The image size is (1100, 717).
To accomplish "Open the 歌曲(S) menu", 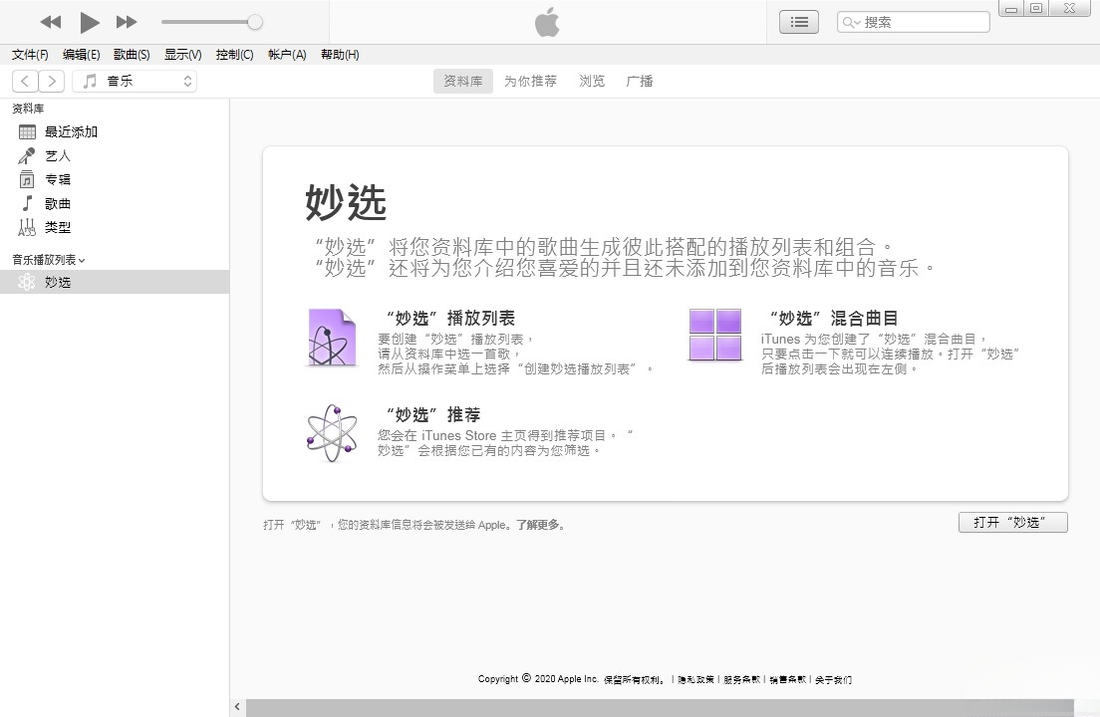I will [x=132, y=55].
